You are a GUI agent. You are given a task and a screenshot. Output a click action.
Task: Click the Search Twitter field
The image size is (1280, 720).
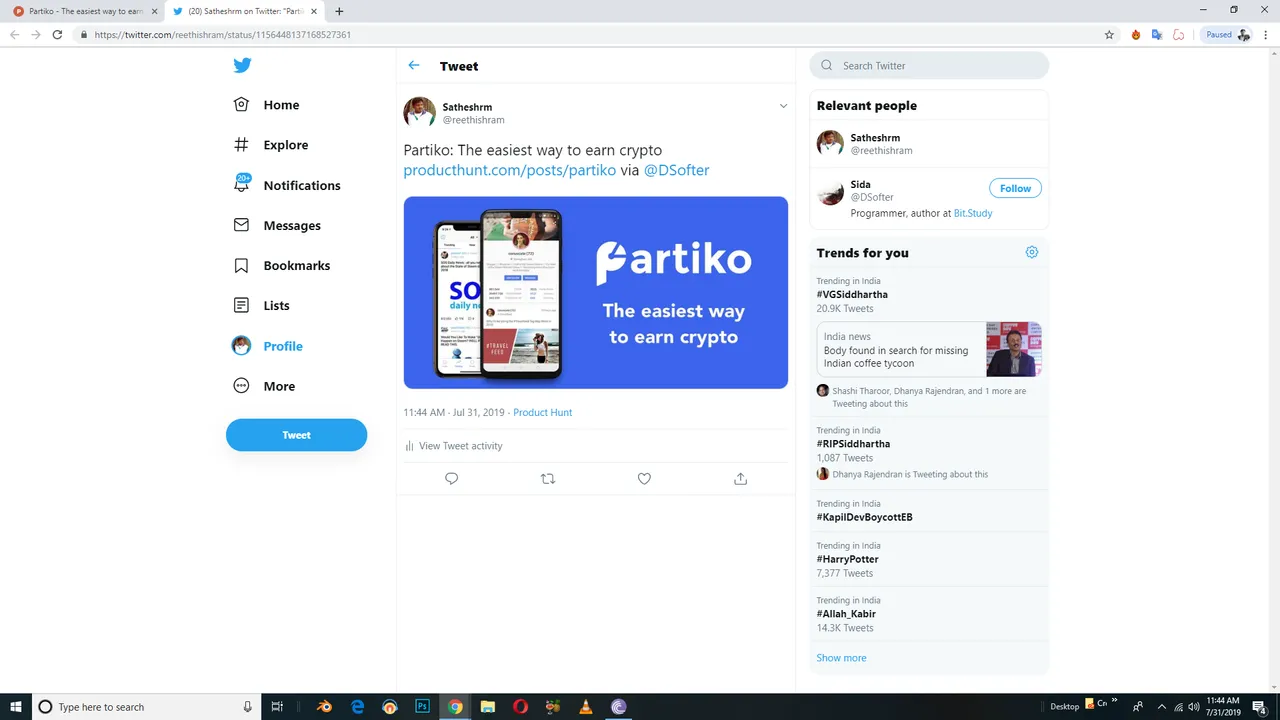(929, 66)
